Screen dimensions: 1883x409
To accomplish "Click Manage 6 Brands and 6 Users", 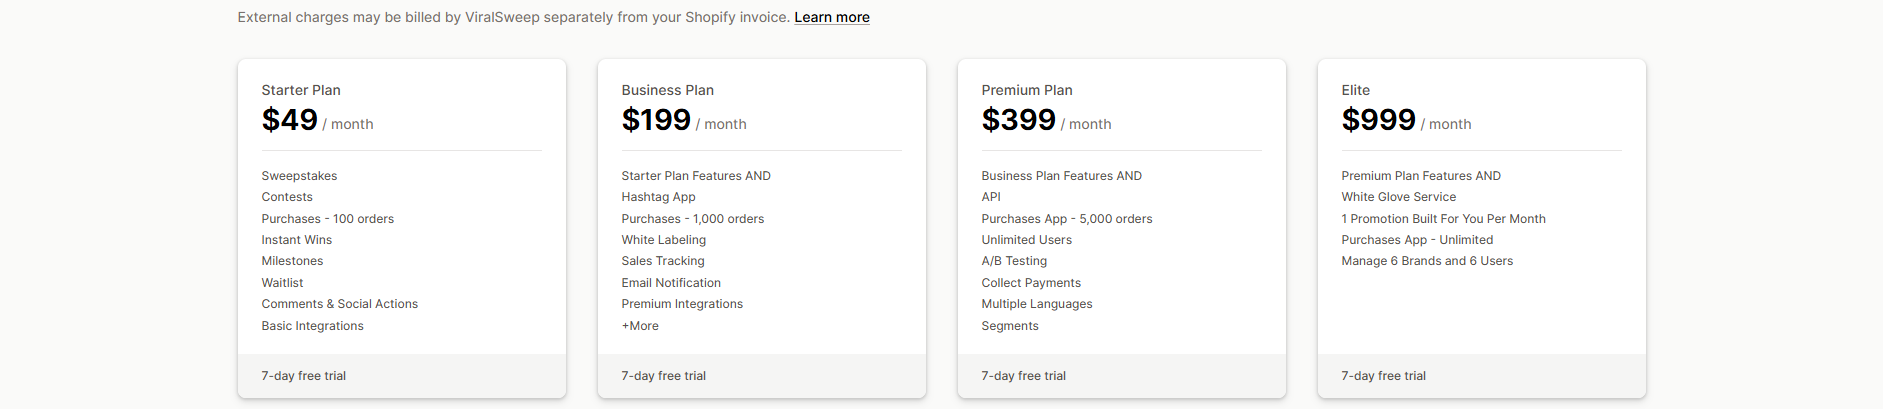I will pos(1427,261).
